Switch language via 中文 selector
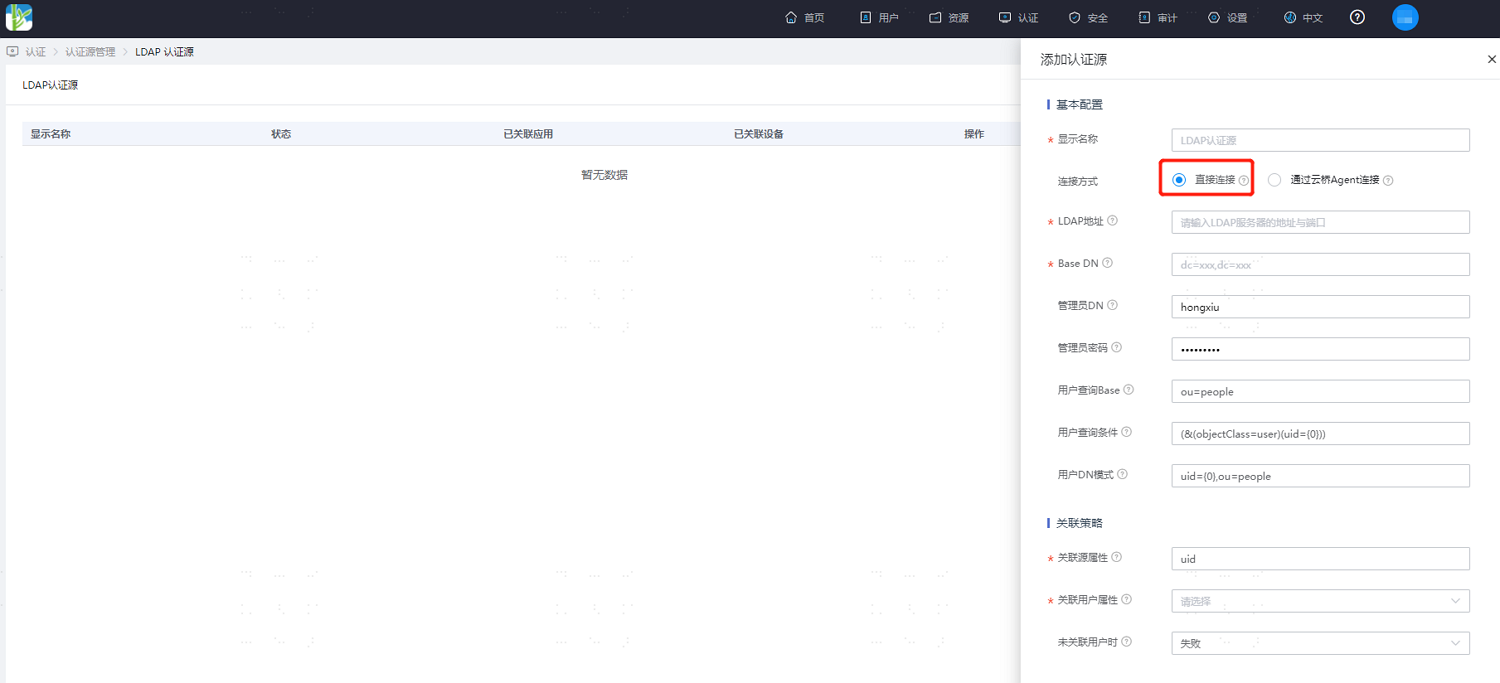 1304,18
